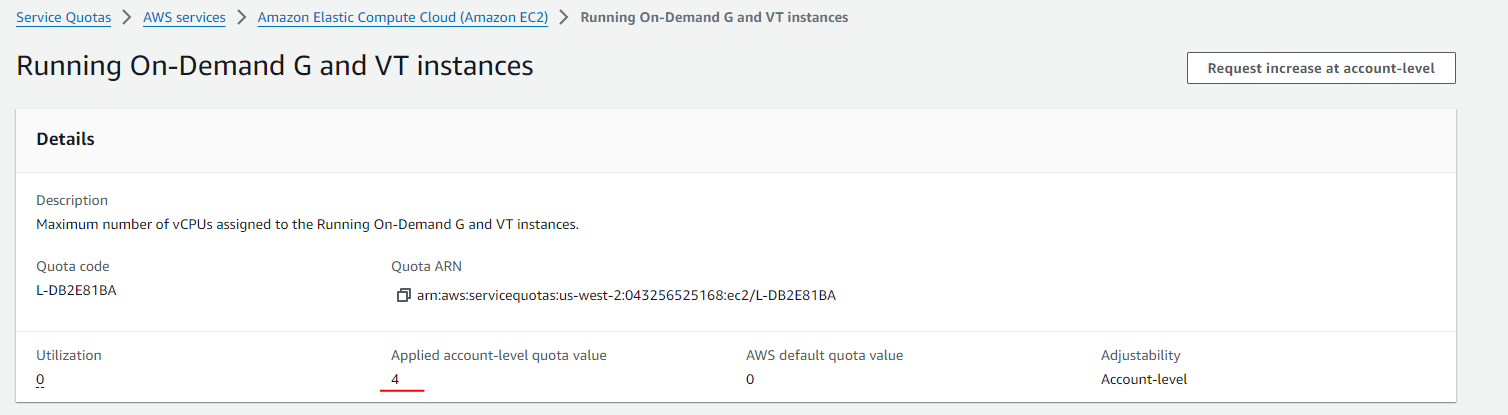Click the Utilization value 0
The height and width of the screenshot is (415, 1508).
[40, 379]
